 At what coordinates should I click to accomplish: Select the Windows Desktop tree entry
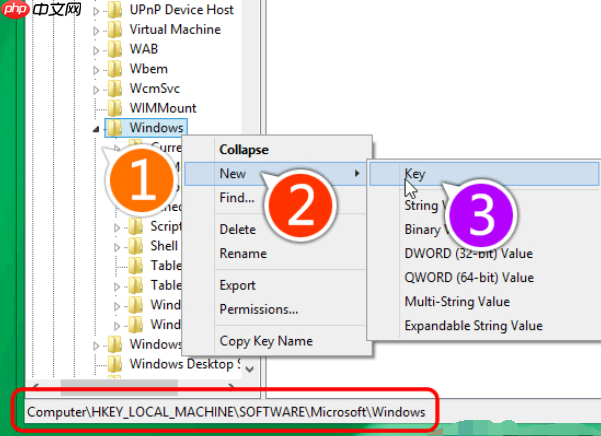tap(185, 364)
